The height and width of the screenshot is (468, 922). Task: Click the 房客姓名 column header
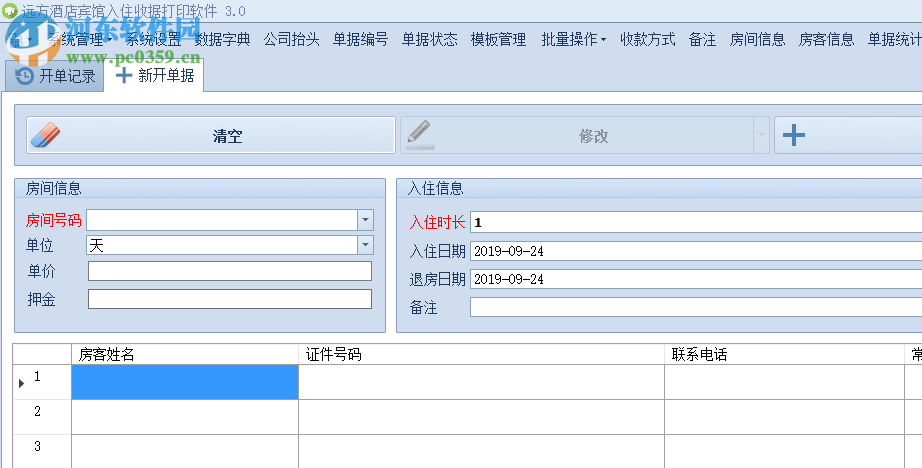pyautogui.click(x=185, y=355)
